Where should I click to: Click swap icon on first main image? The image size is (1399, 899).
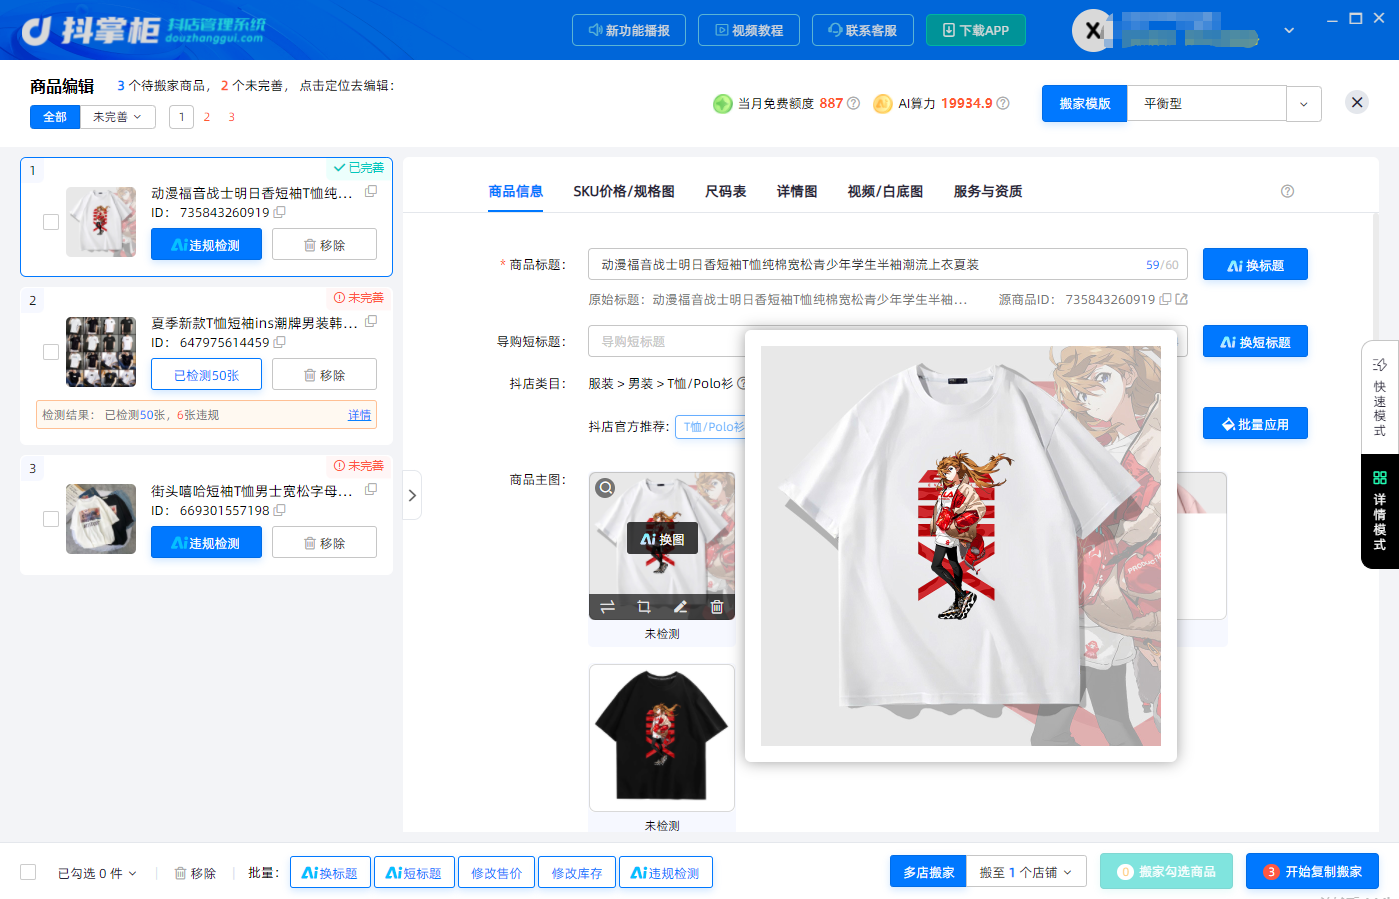607,607
